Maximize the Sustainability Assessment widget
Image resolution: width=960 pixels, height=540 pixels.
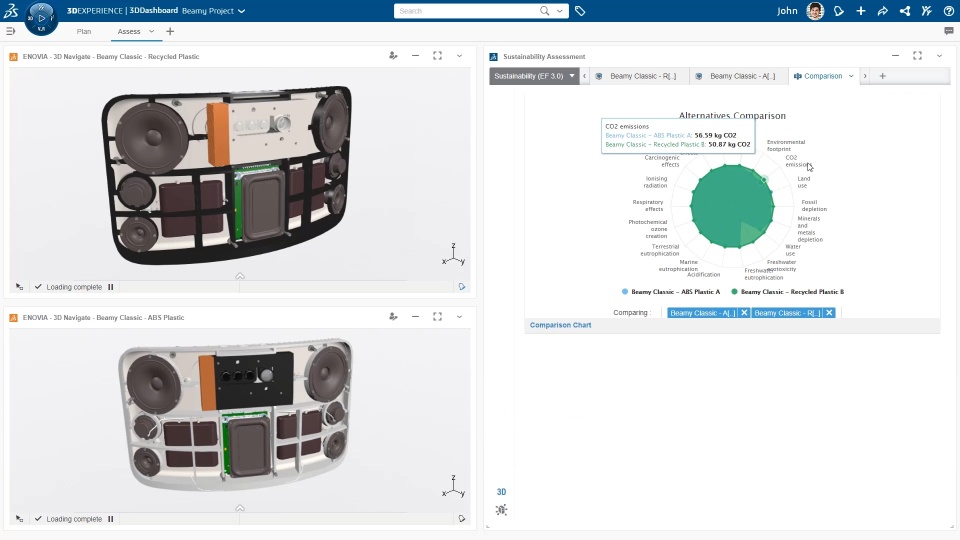[x=917, y=56]
